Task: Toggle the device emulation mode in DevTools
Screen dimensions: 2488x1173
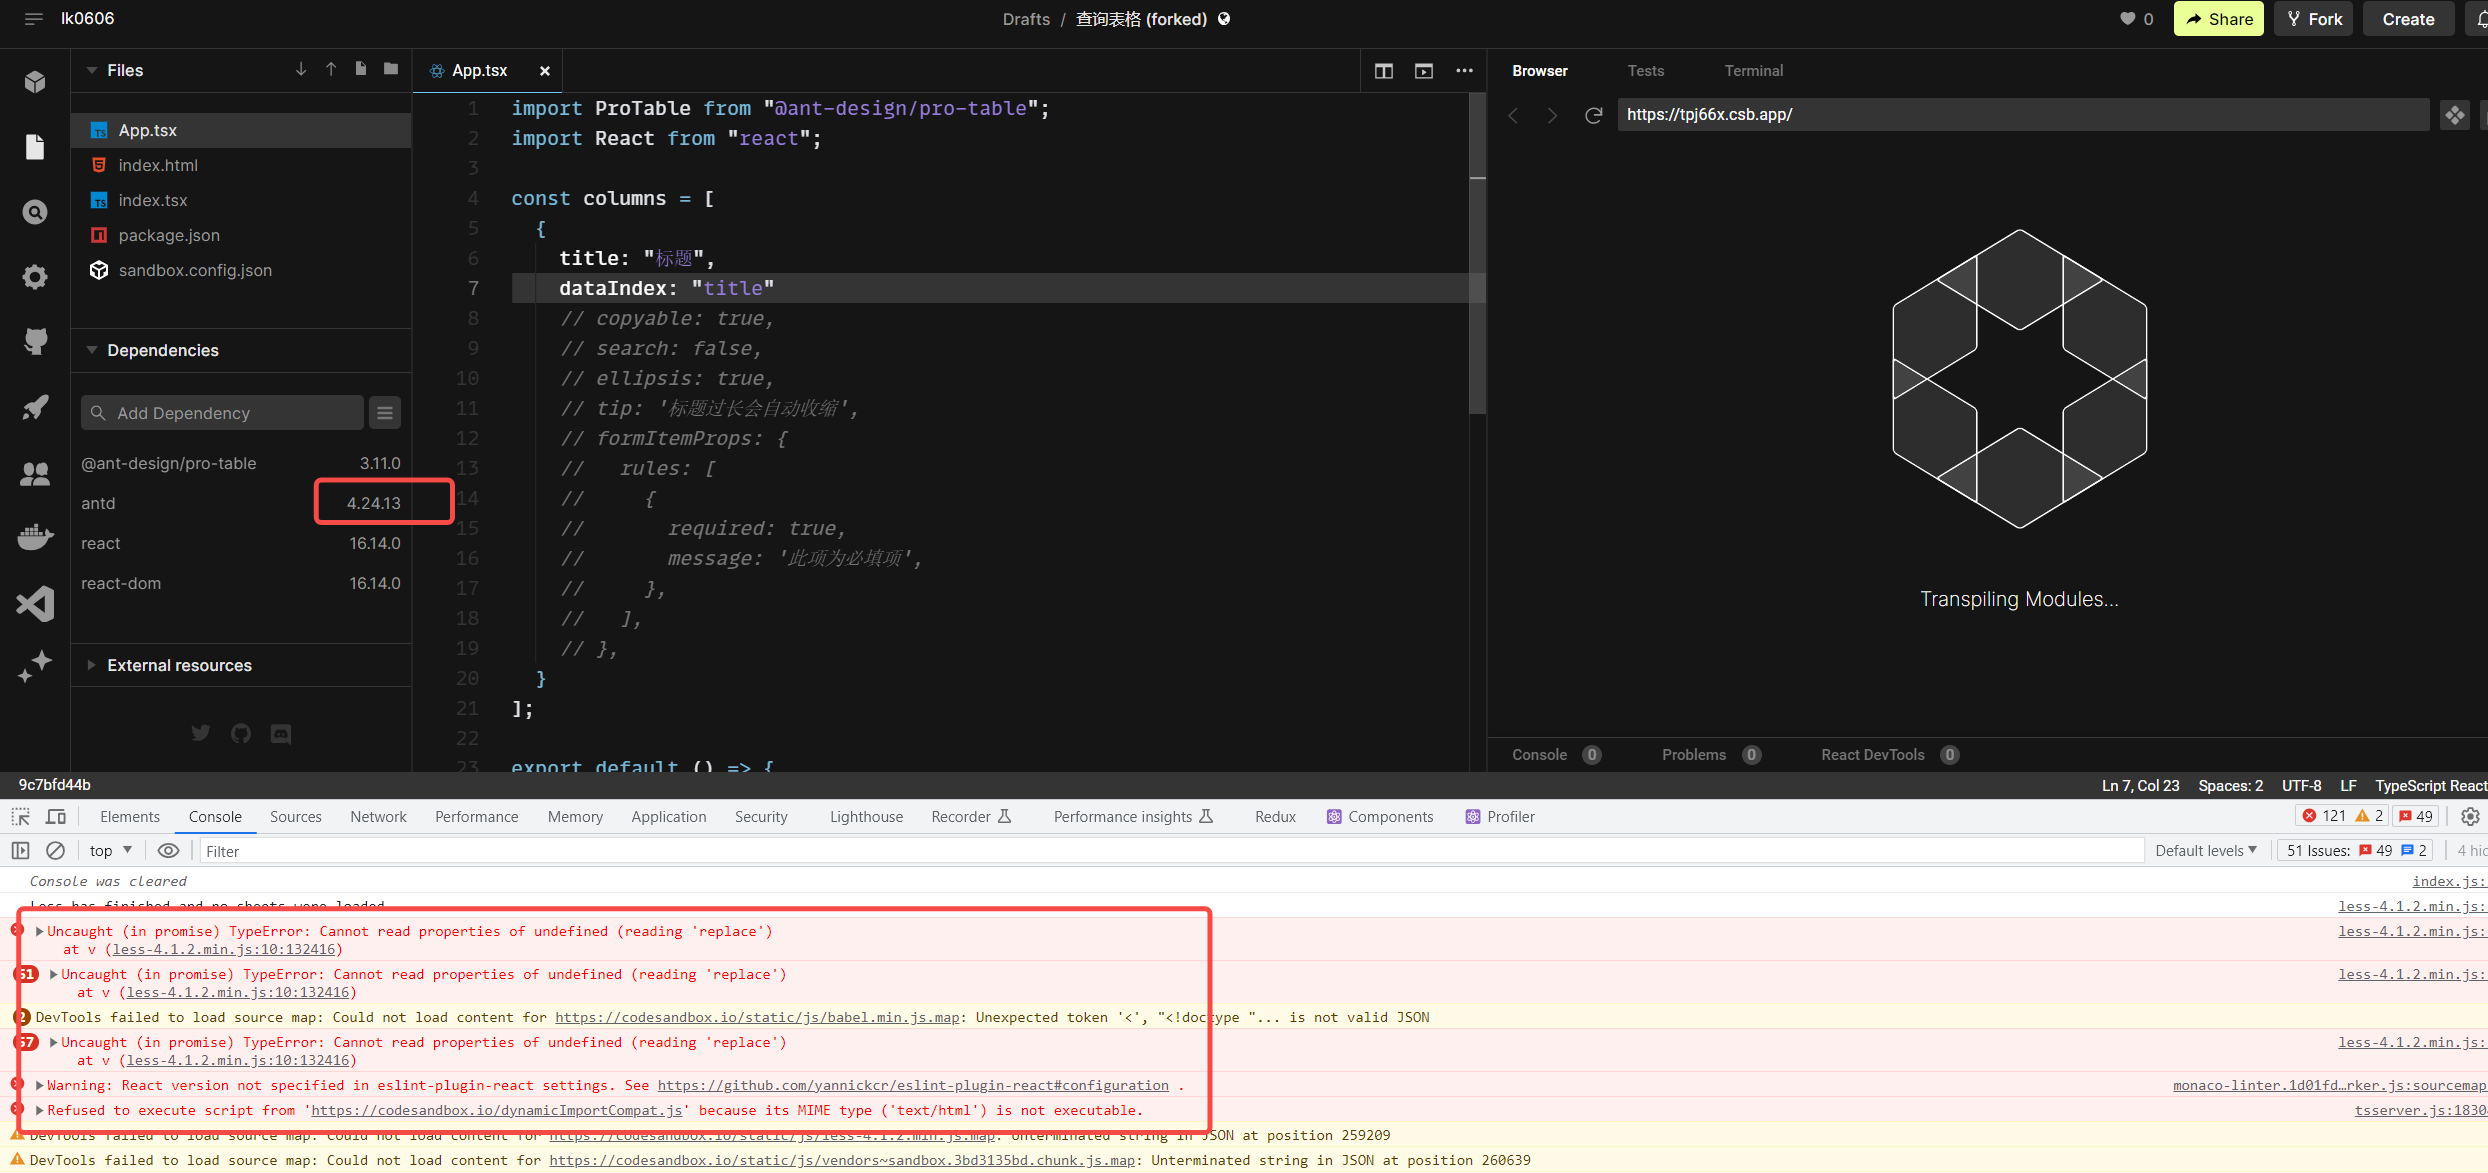Action: [56, 816]
